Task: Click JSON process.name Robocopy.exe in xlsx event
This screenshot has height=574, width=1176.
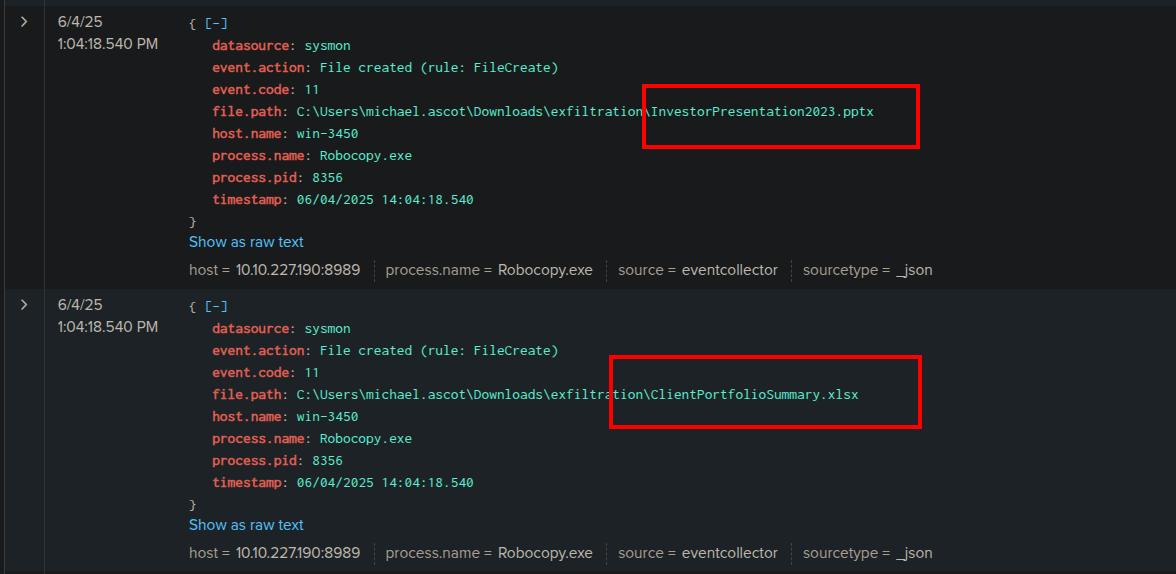Action: pos(365,439)
